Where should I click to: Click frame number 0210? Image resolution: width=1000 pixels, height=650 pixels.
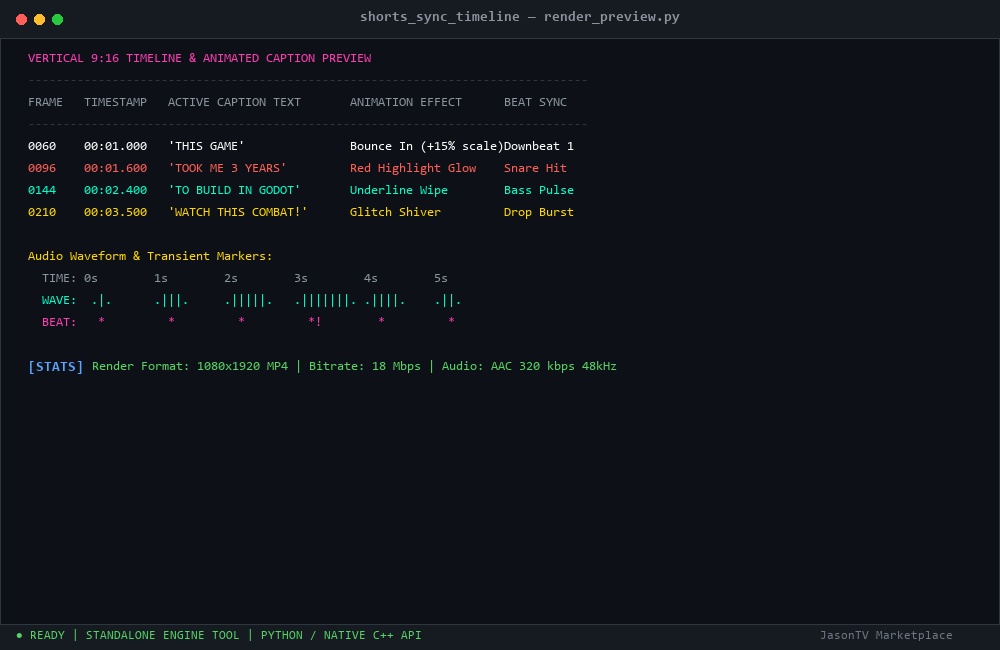[42, 212]
